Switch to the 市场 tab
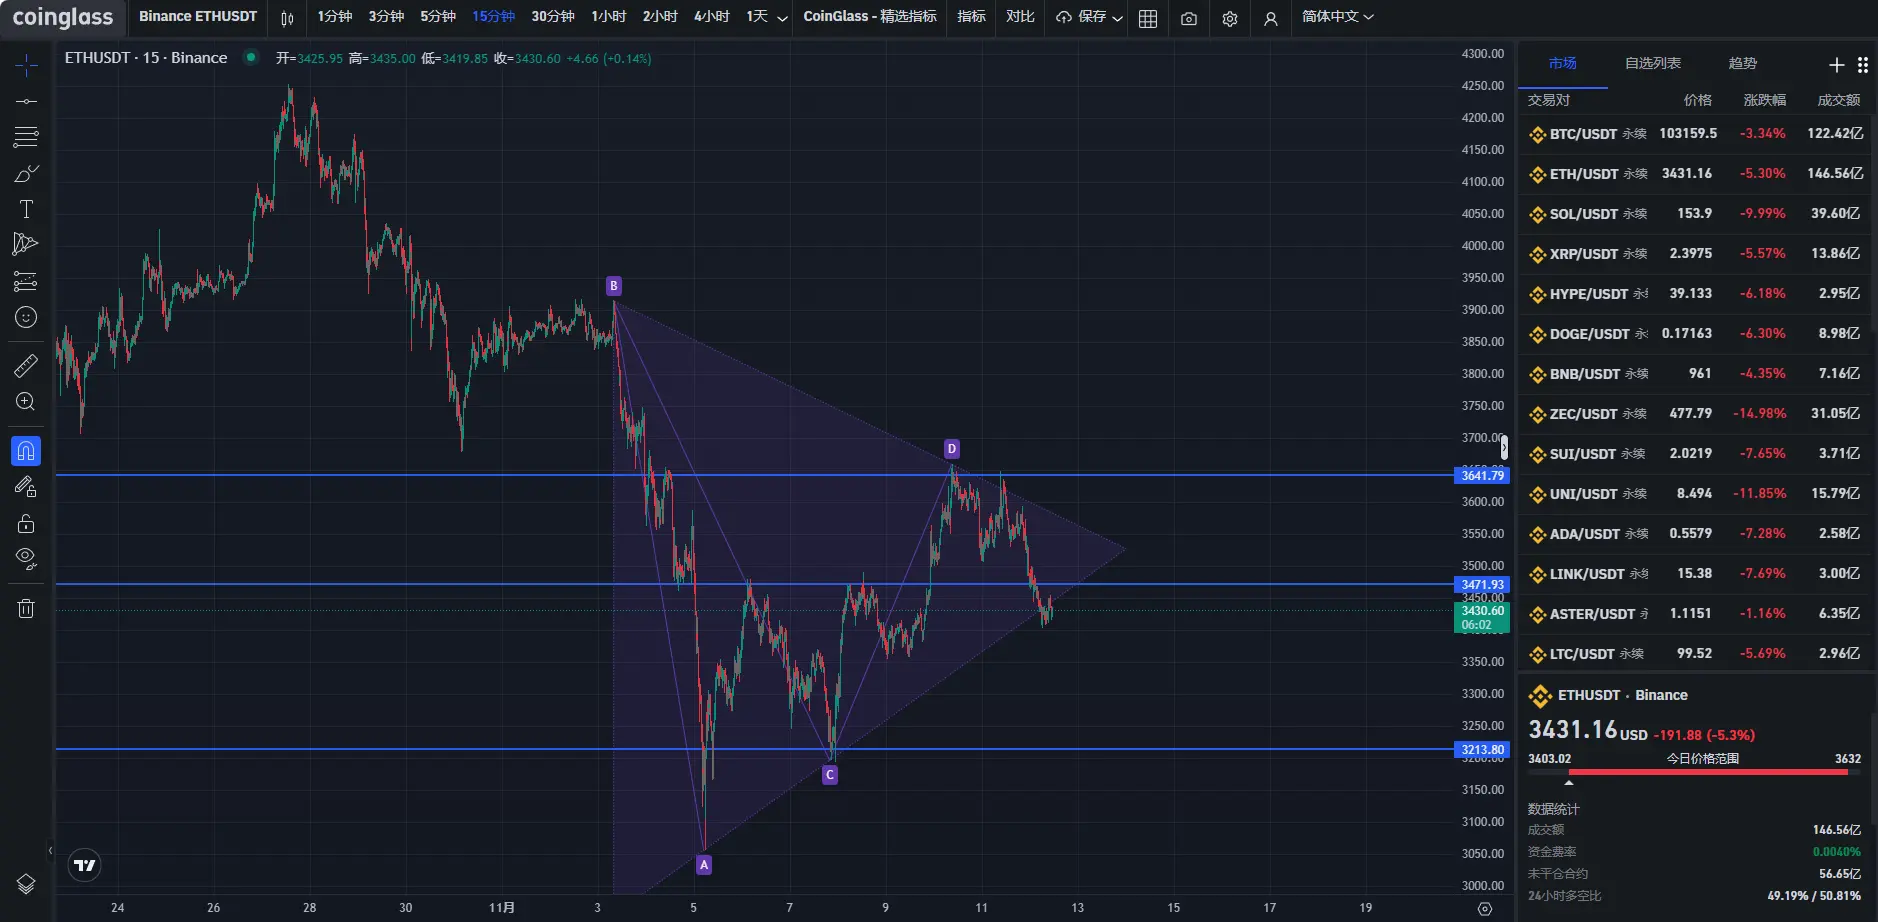This screenshot has height=922, width=1878. tap(1563, 63)
